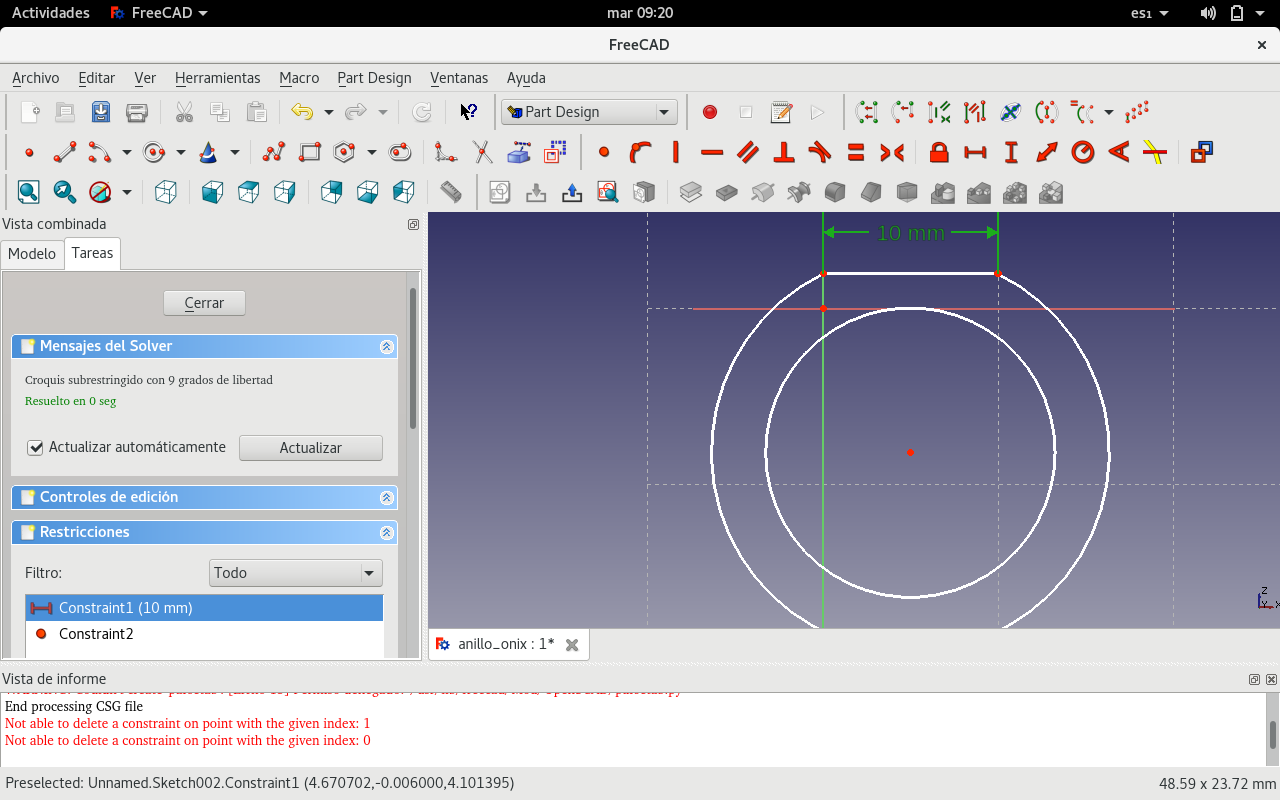Image resolution: width=1280 pixels, height=800 pixels.
Task: Collapse the Mensajes del Solver section
Action: [x=386, y=346]
